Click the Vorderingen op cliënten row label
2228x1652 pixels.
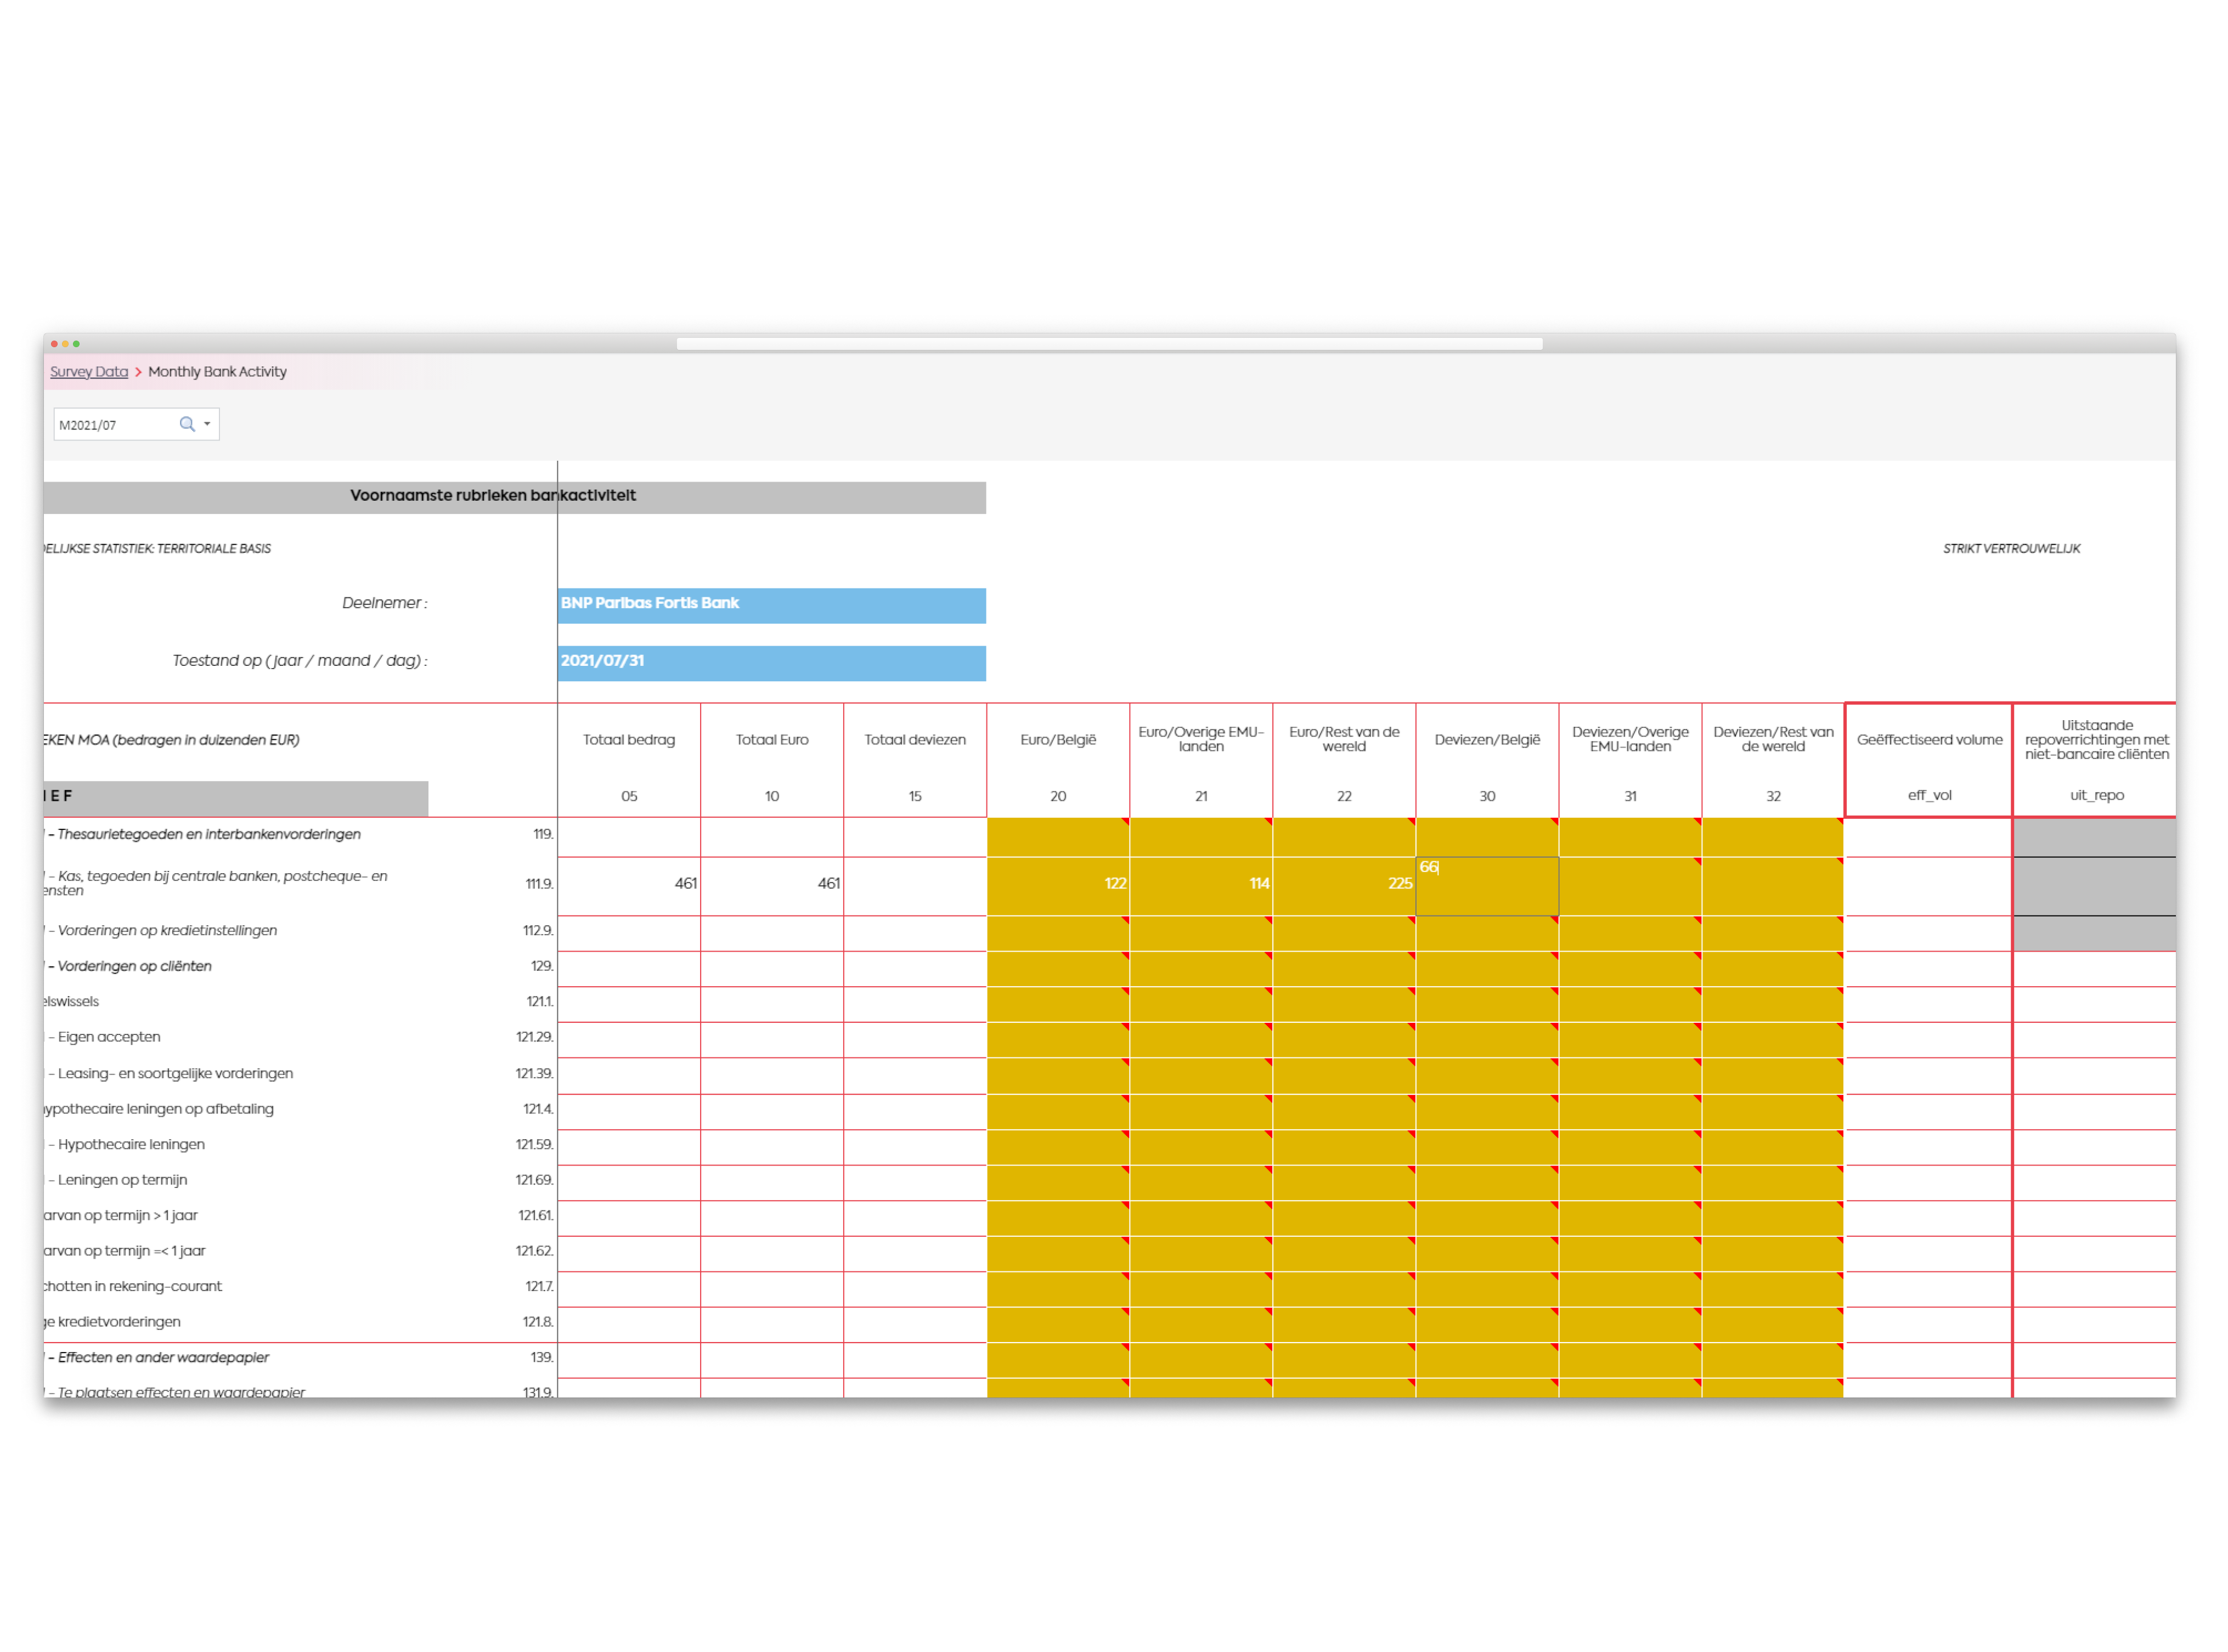[x=133, y=966]
